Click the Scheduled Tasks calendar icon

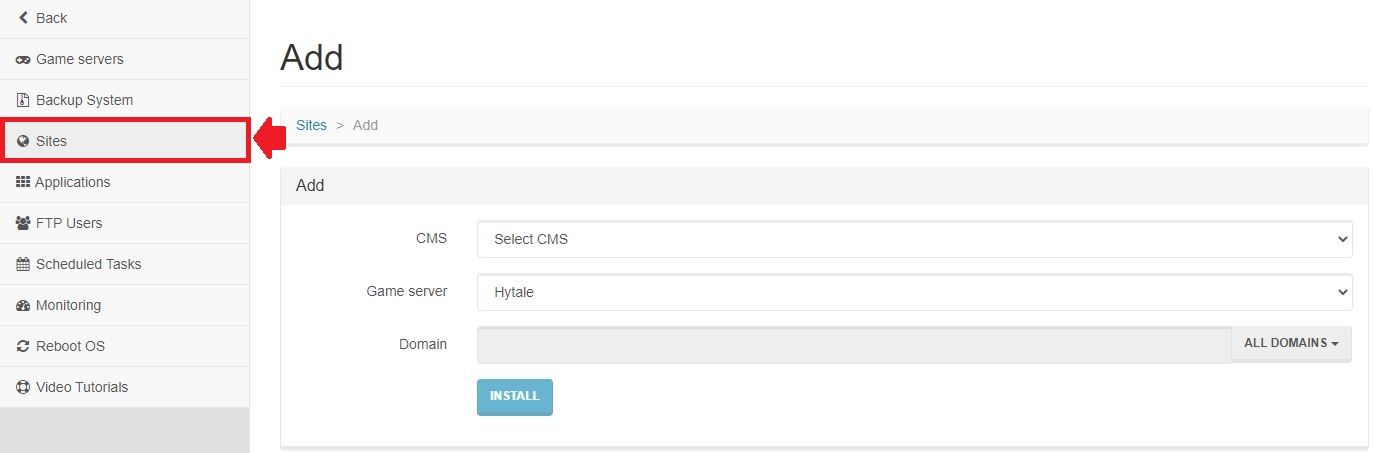[x=23, y=264]
